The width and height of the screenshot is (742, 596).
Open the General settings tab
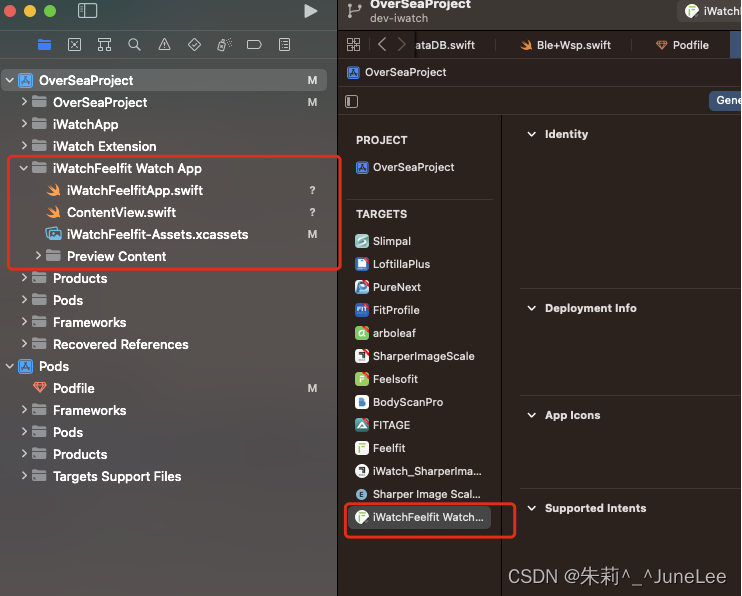[x=725, y=100]
